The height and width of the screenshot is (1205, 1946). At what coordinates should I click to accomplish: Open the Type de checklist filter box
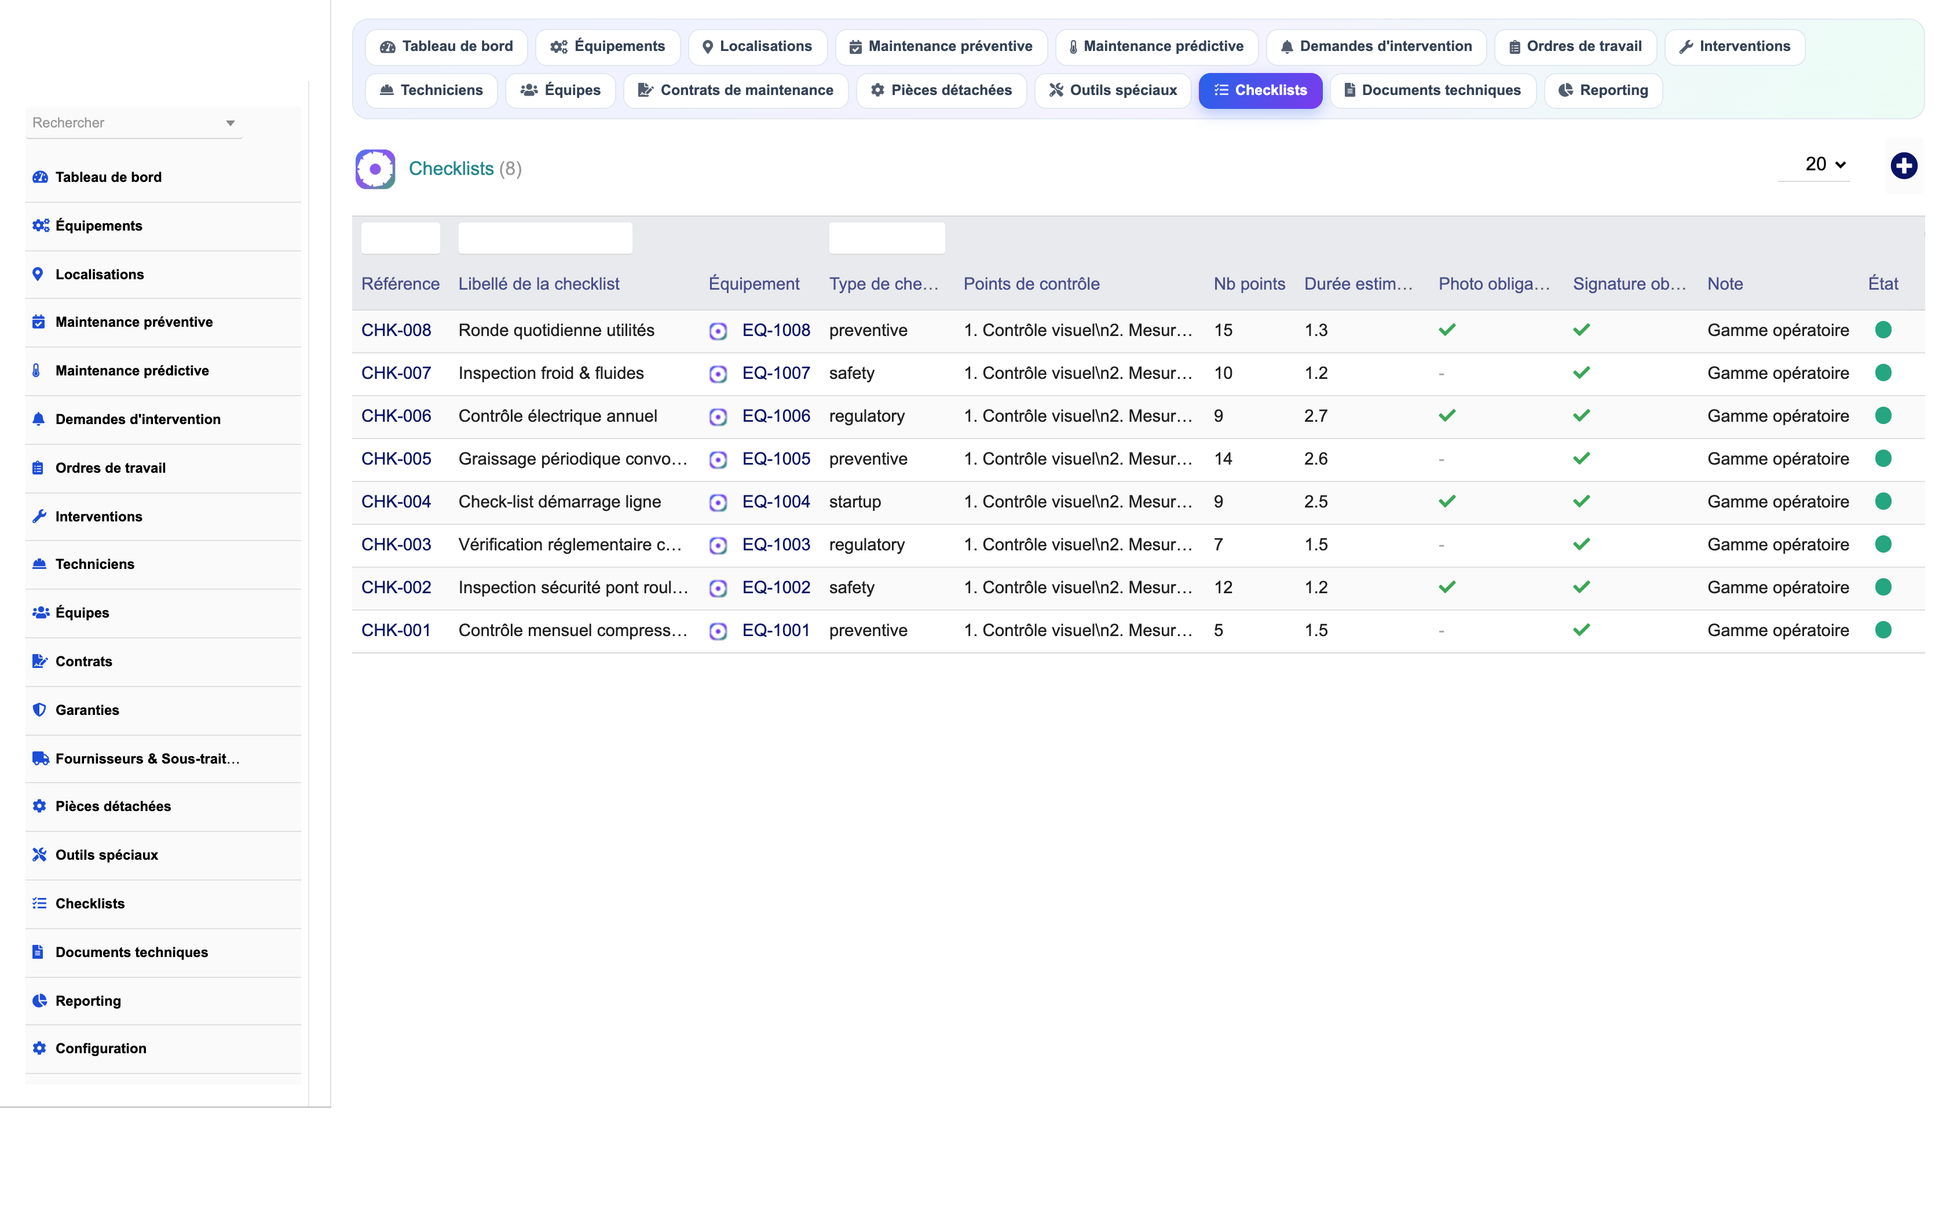886,238
